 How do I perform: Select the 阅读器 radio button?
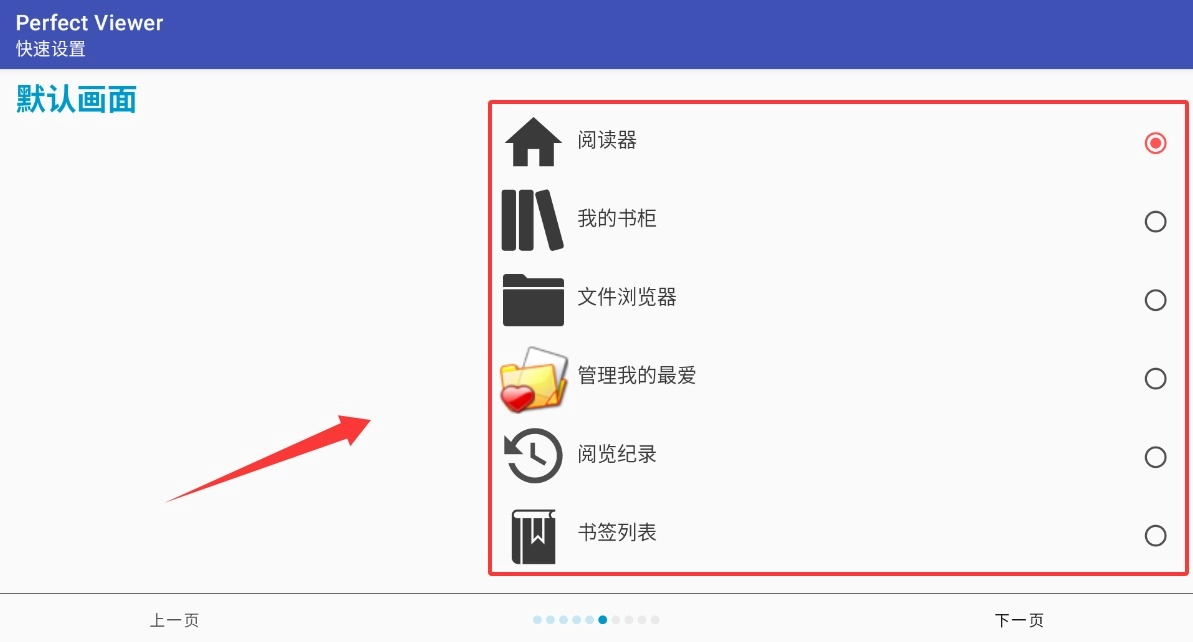click(x=1155, y=143)
